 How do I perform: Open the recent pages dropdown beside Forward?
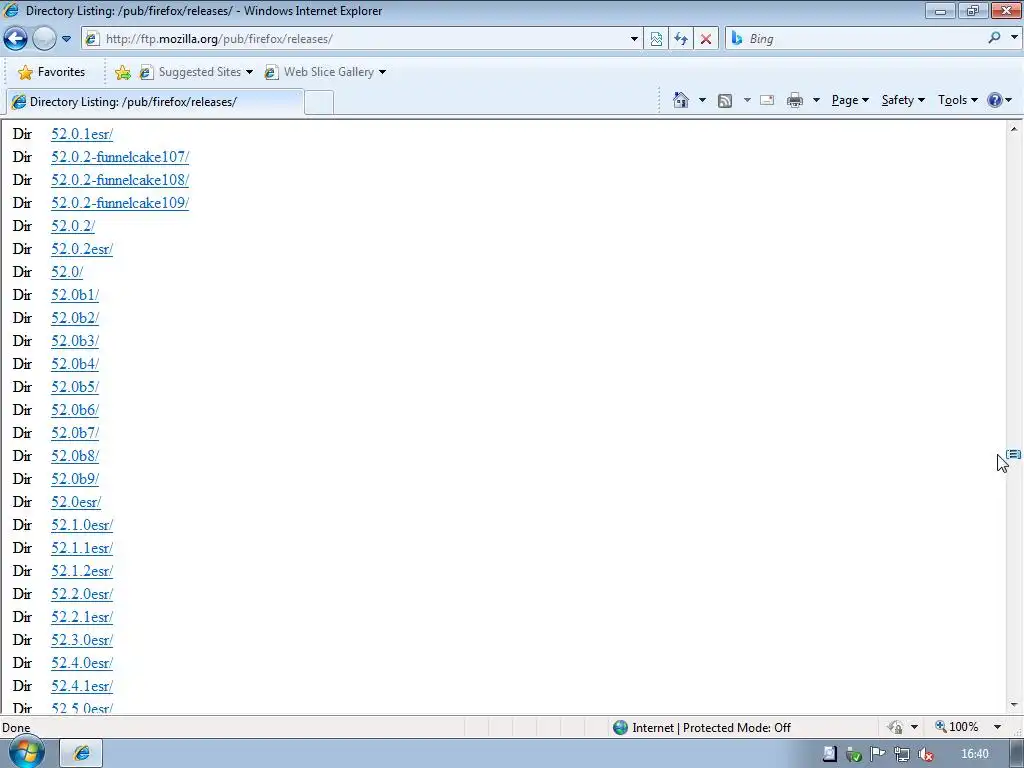(66, 39)
